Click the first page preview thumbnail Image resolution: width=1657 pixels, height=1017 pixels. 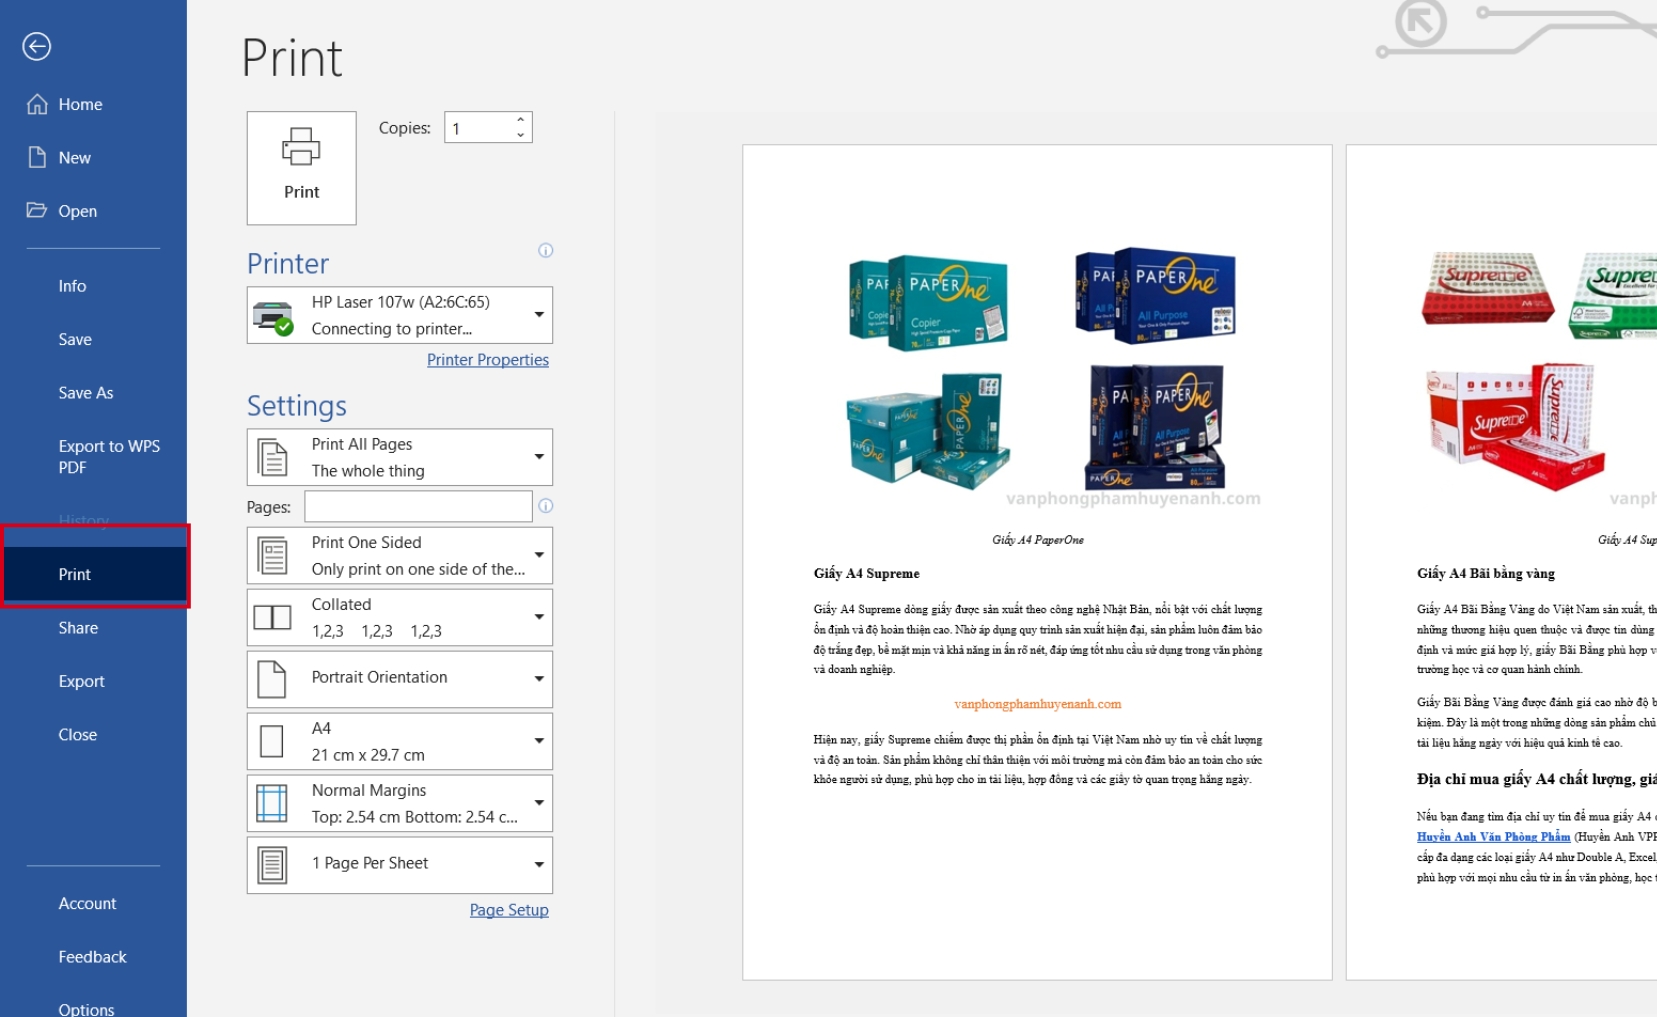(1037, 562)
